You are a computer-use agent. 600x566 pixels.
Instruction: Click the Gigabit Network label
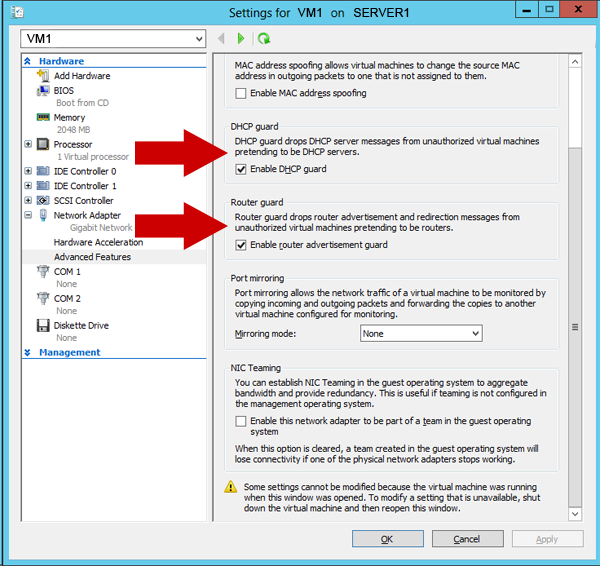101,228
